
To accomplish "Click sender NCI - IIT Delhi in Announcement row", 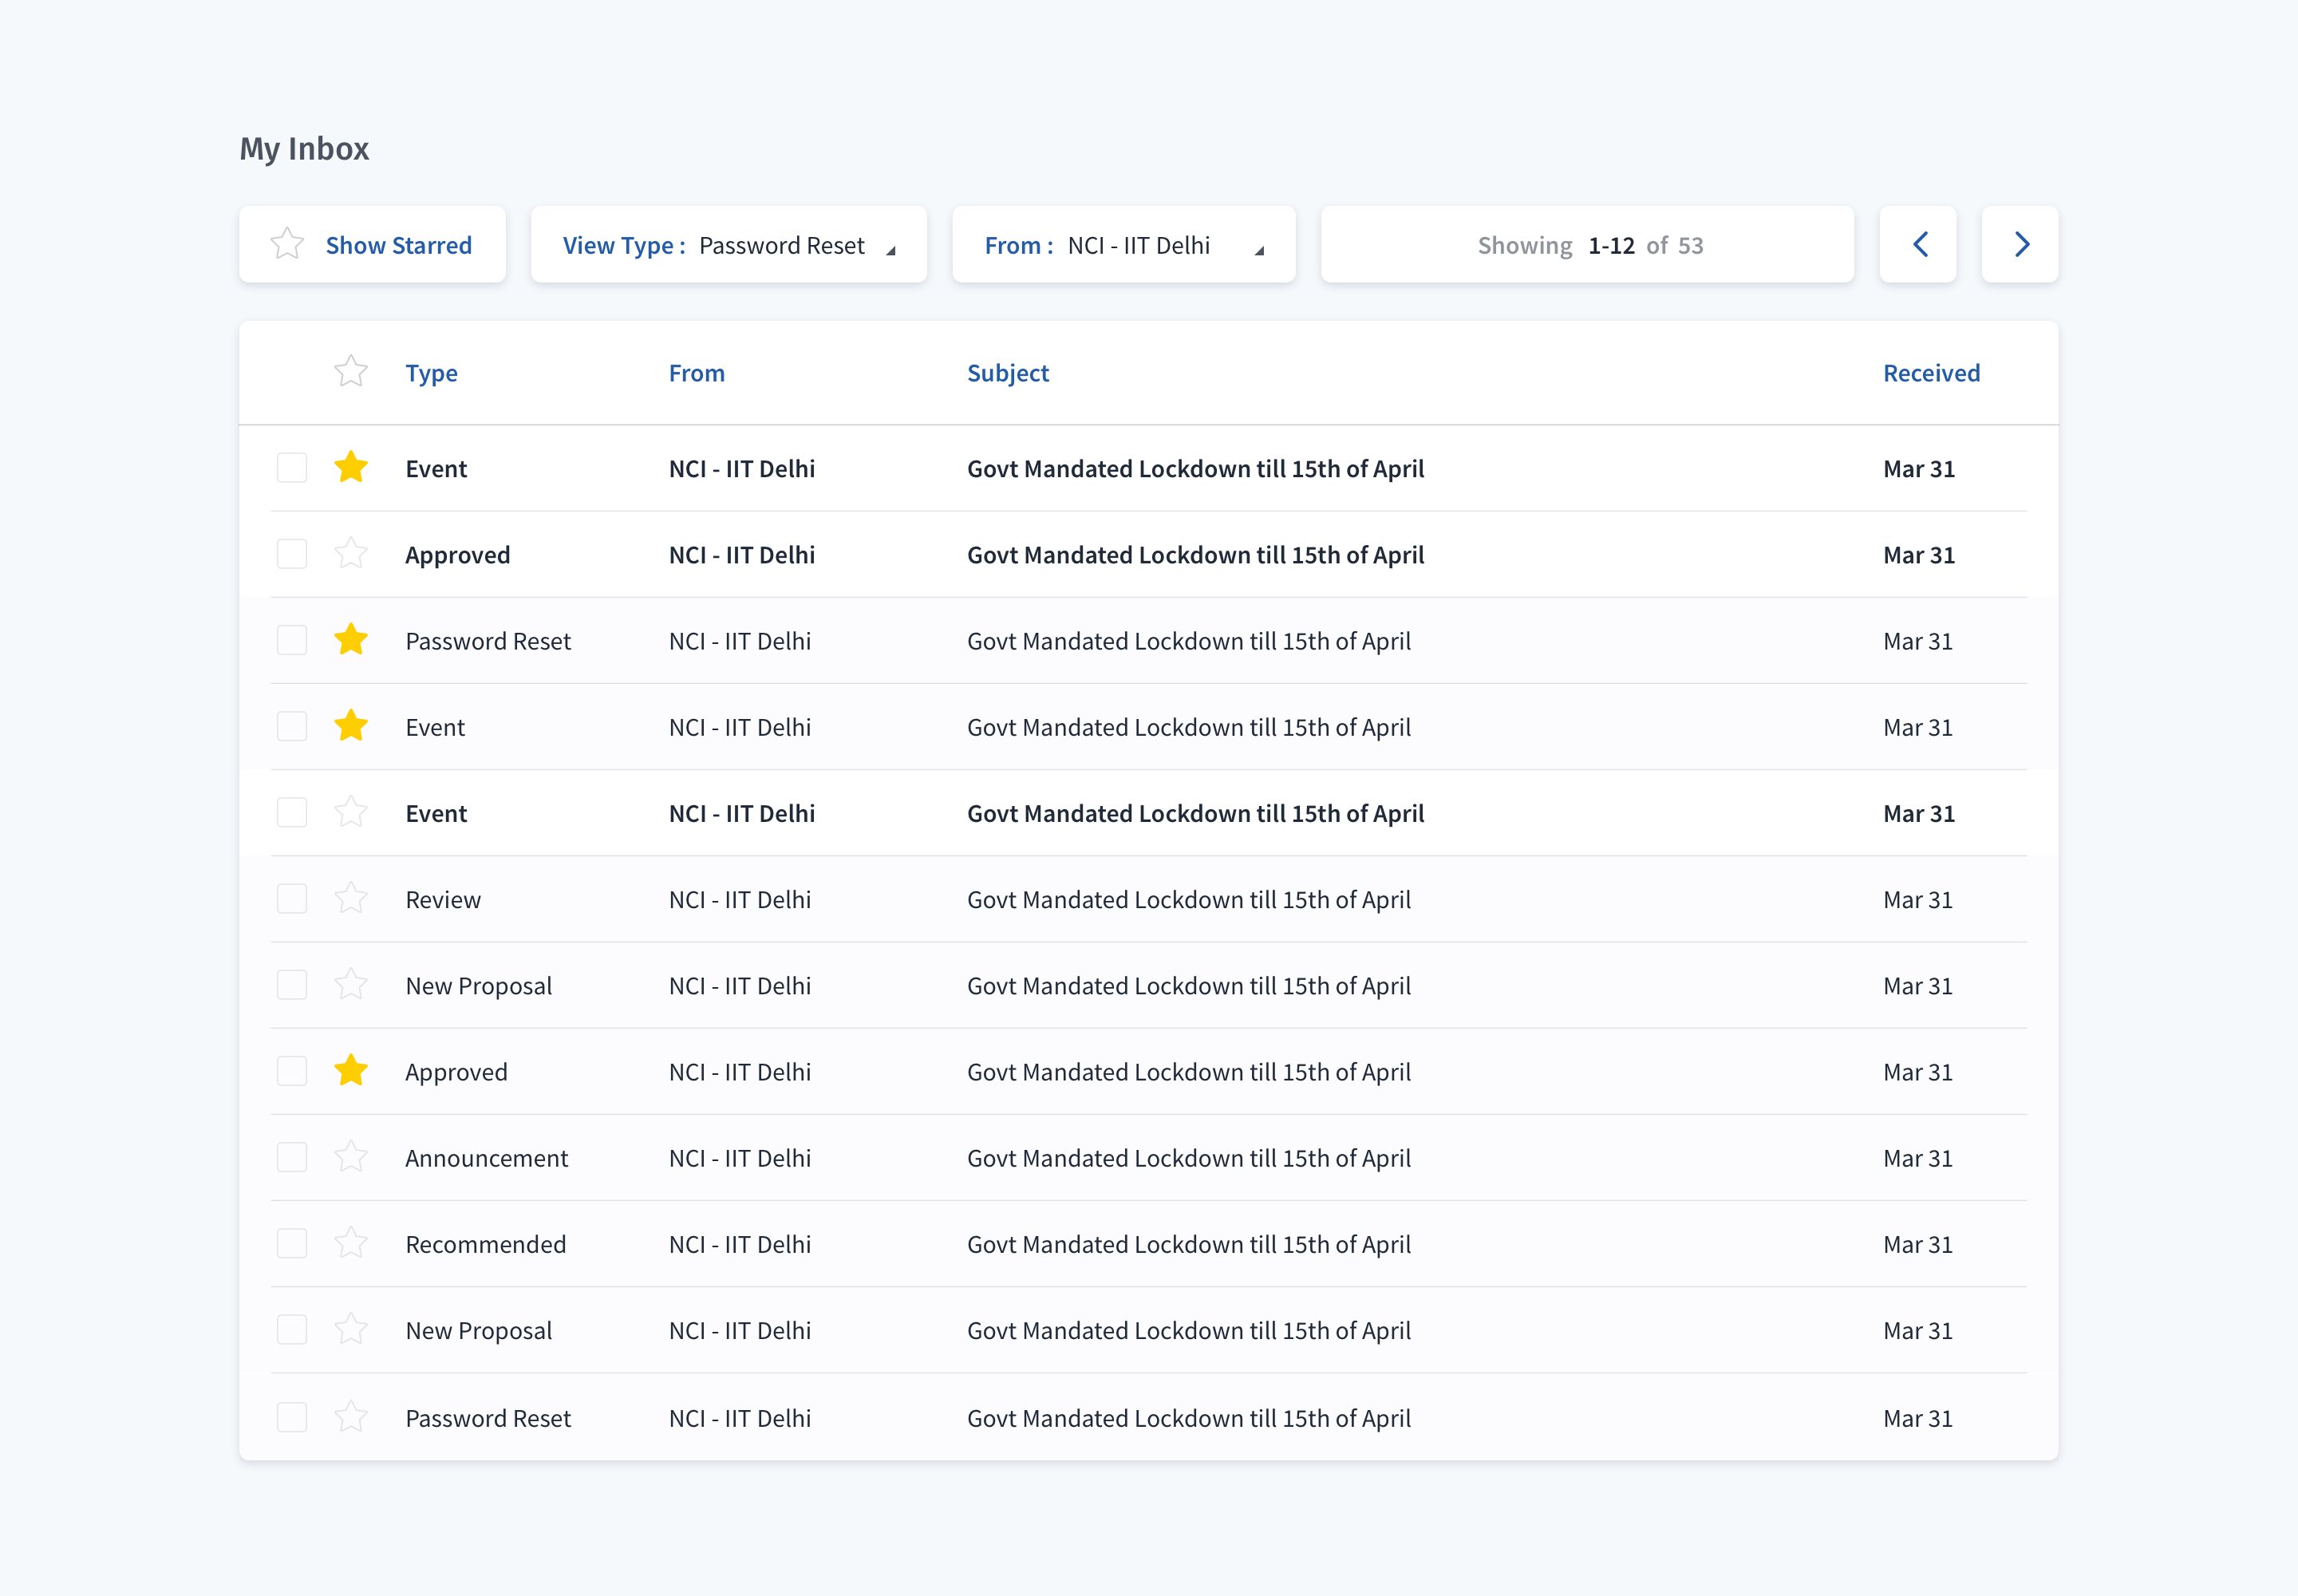I will (x=740, y=1158).
